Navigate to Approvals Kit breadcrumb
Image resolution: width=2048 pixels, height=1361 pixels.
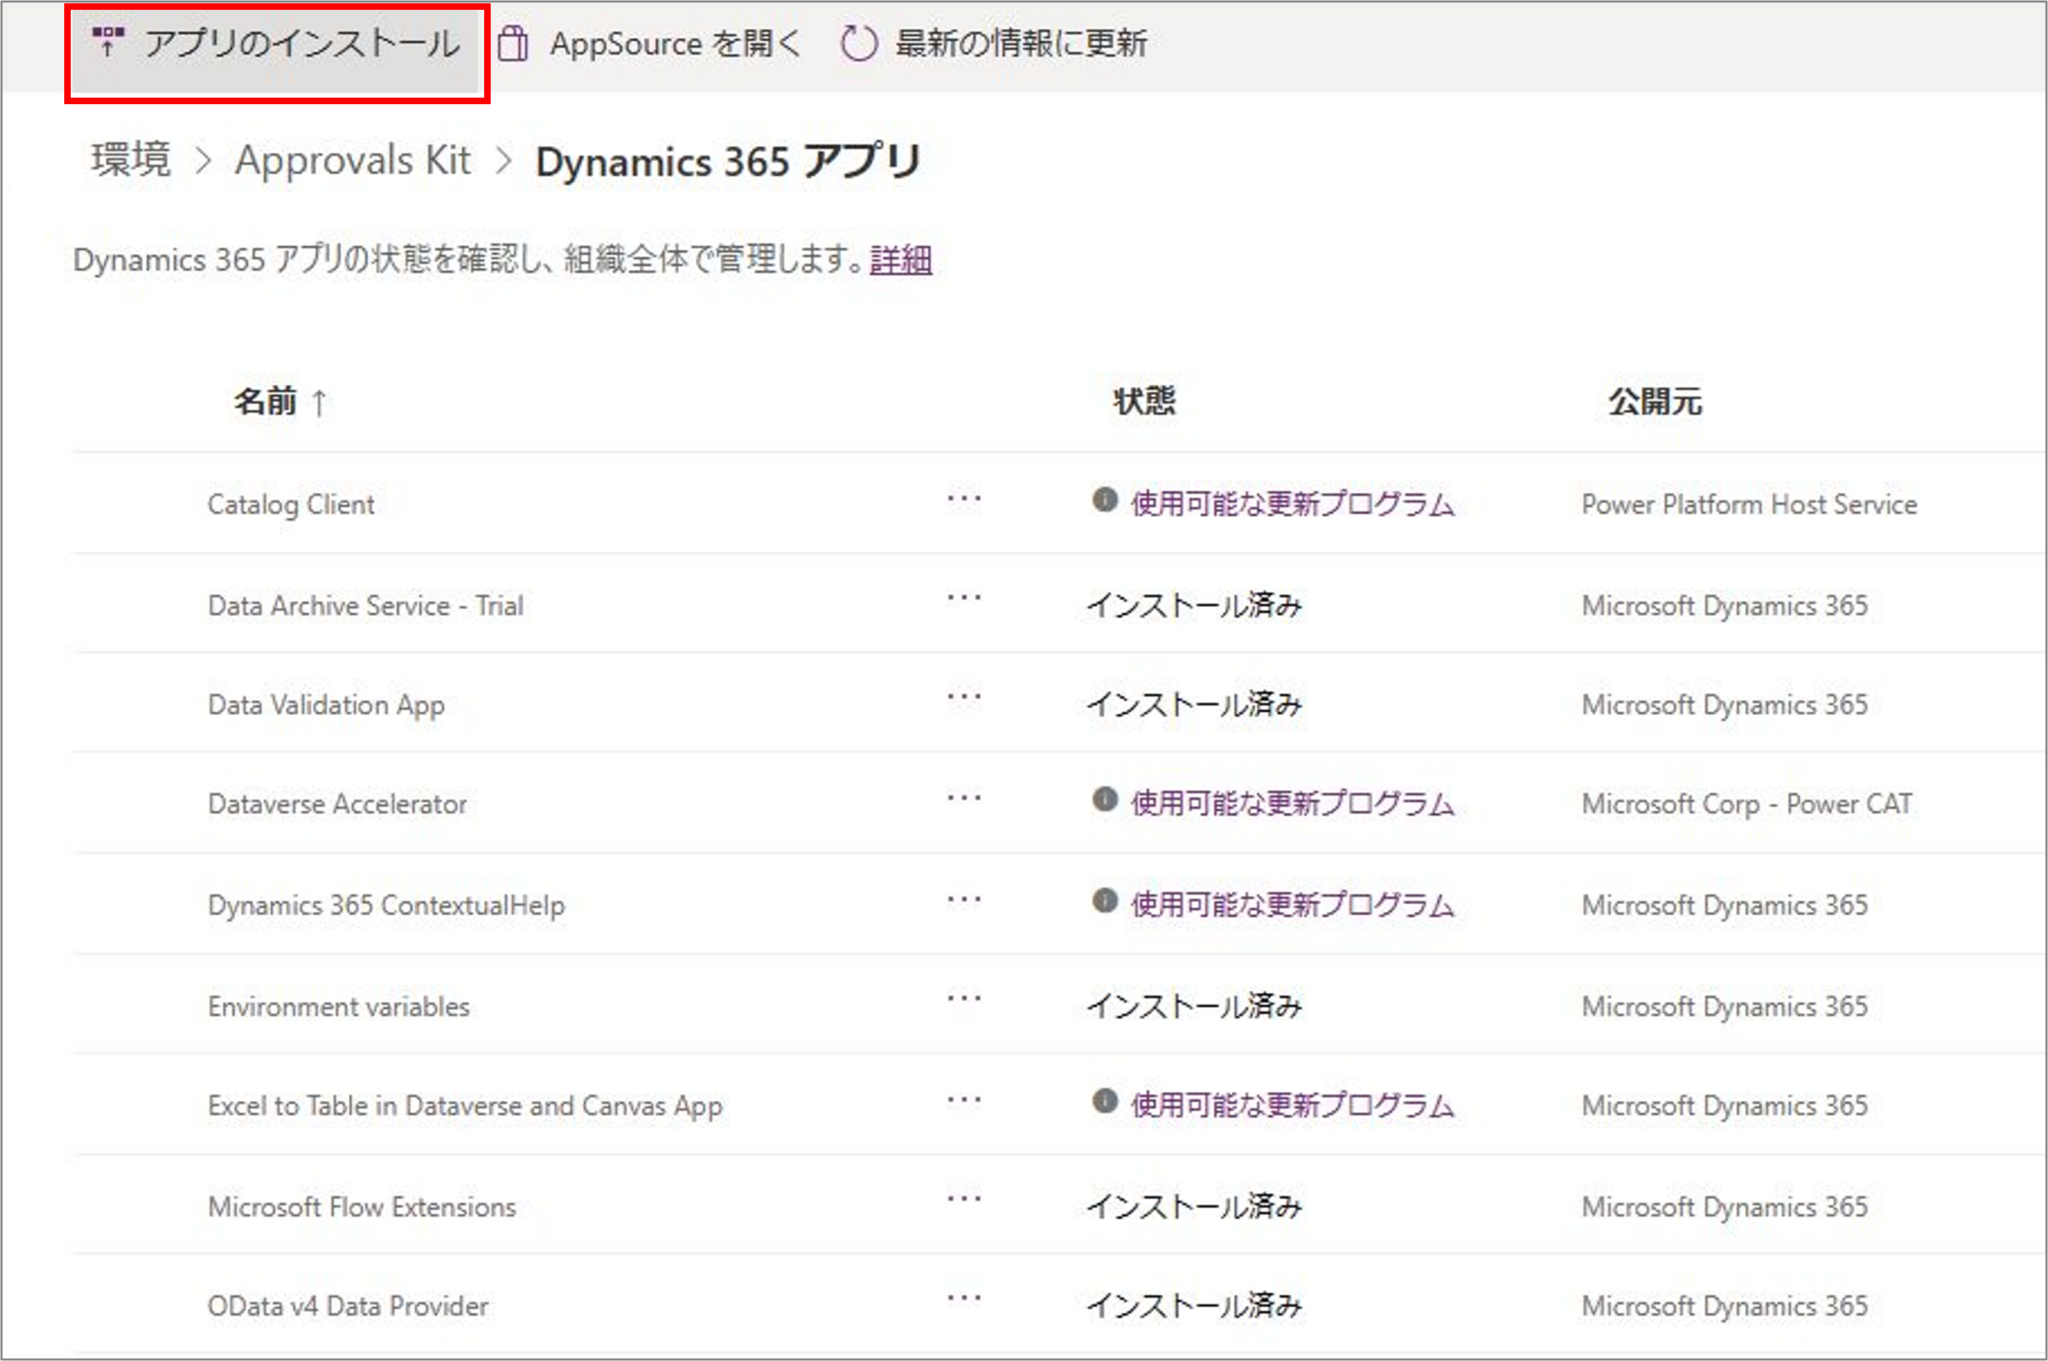point(352,161)
